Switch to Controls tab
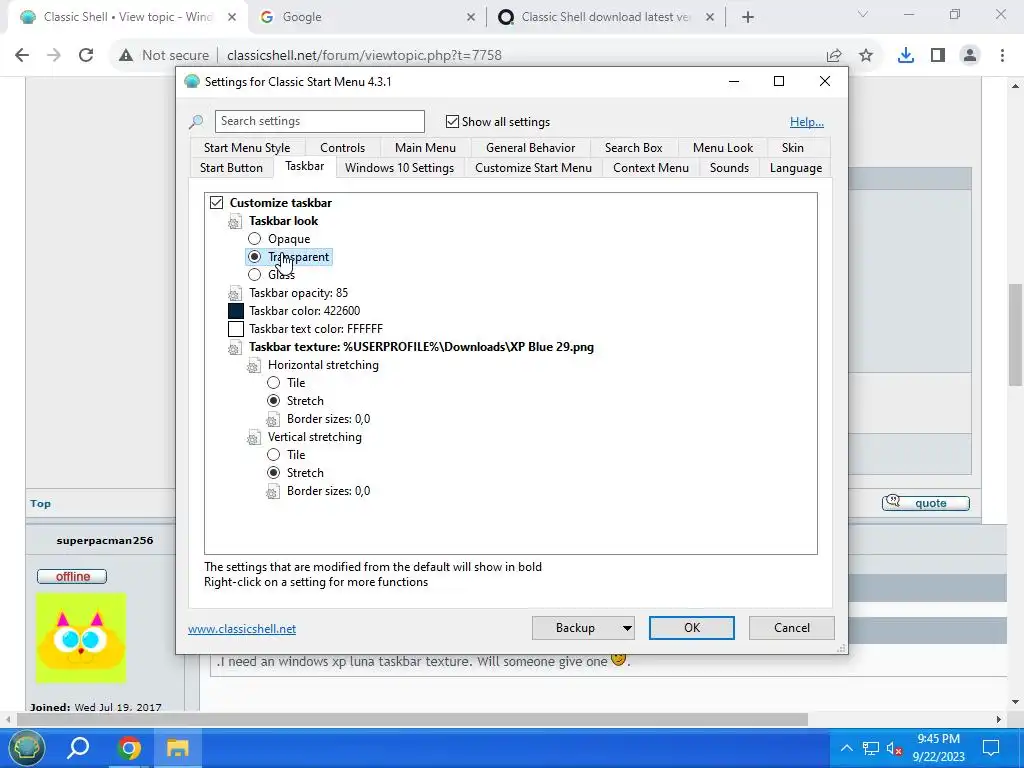 click(x=342, y=148)
